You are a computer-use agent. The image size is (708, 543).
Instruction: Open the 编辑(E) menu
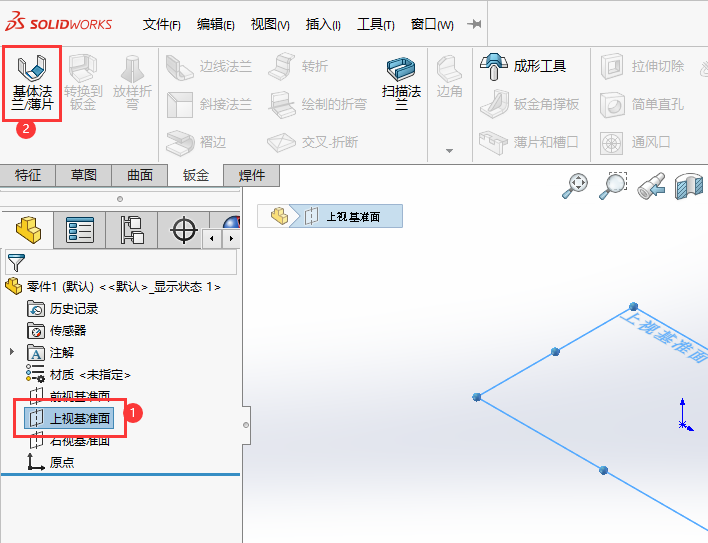(x=215, y=24)
